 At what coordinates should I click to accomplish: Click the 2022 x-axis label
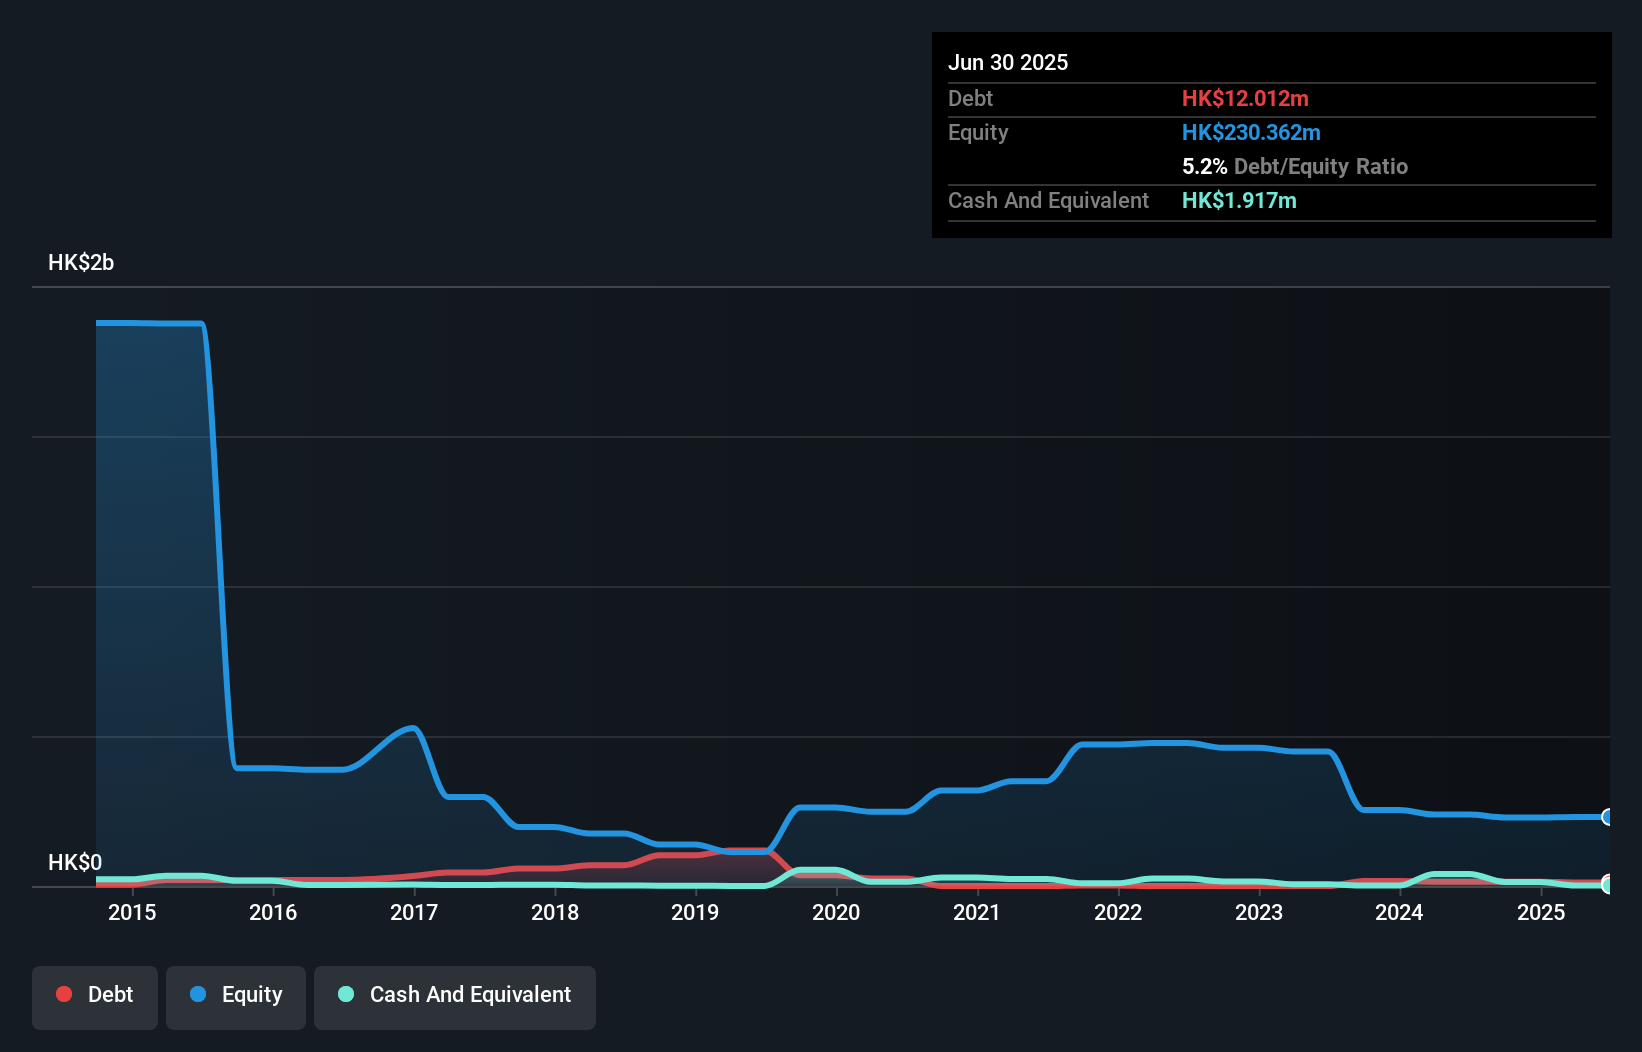[x=1118, y=912]
